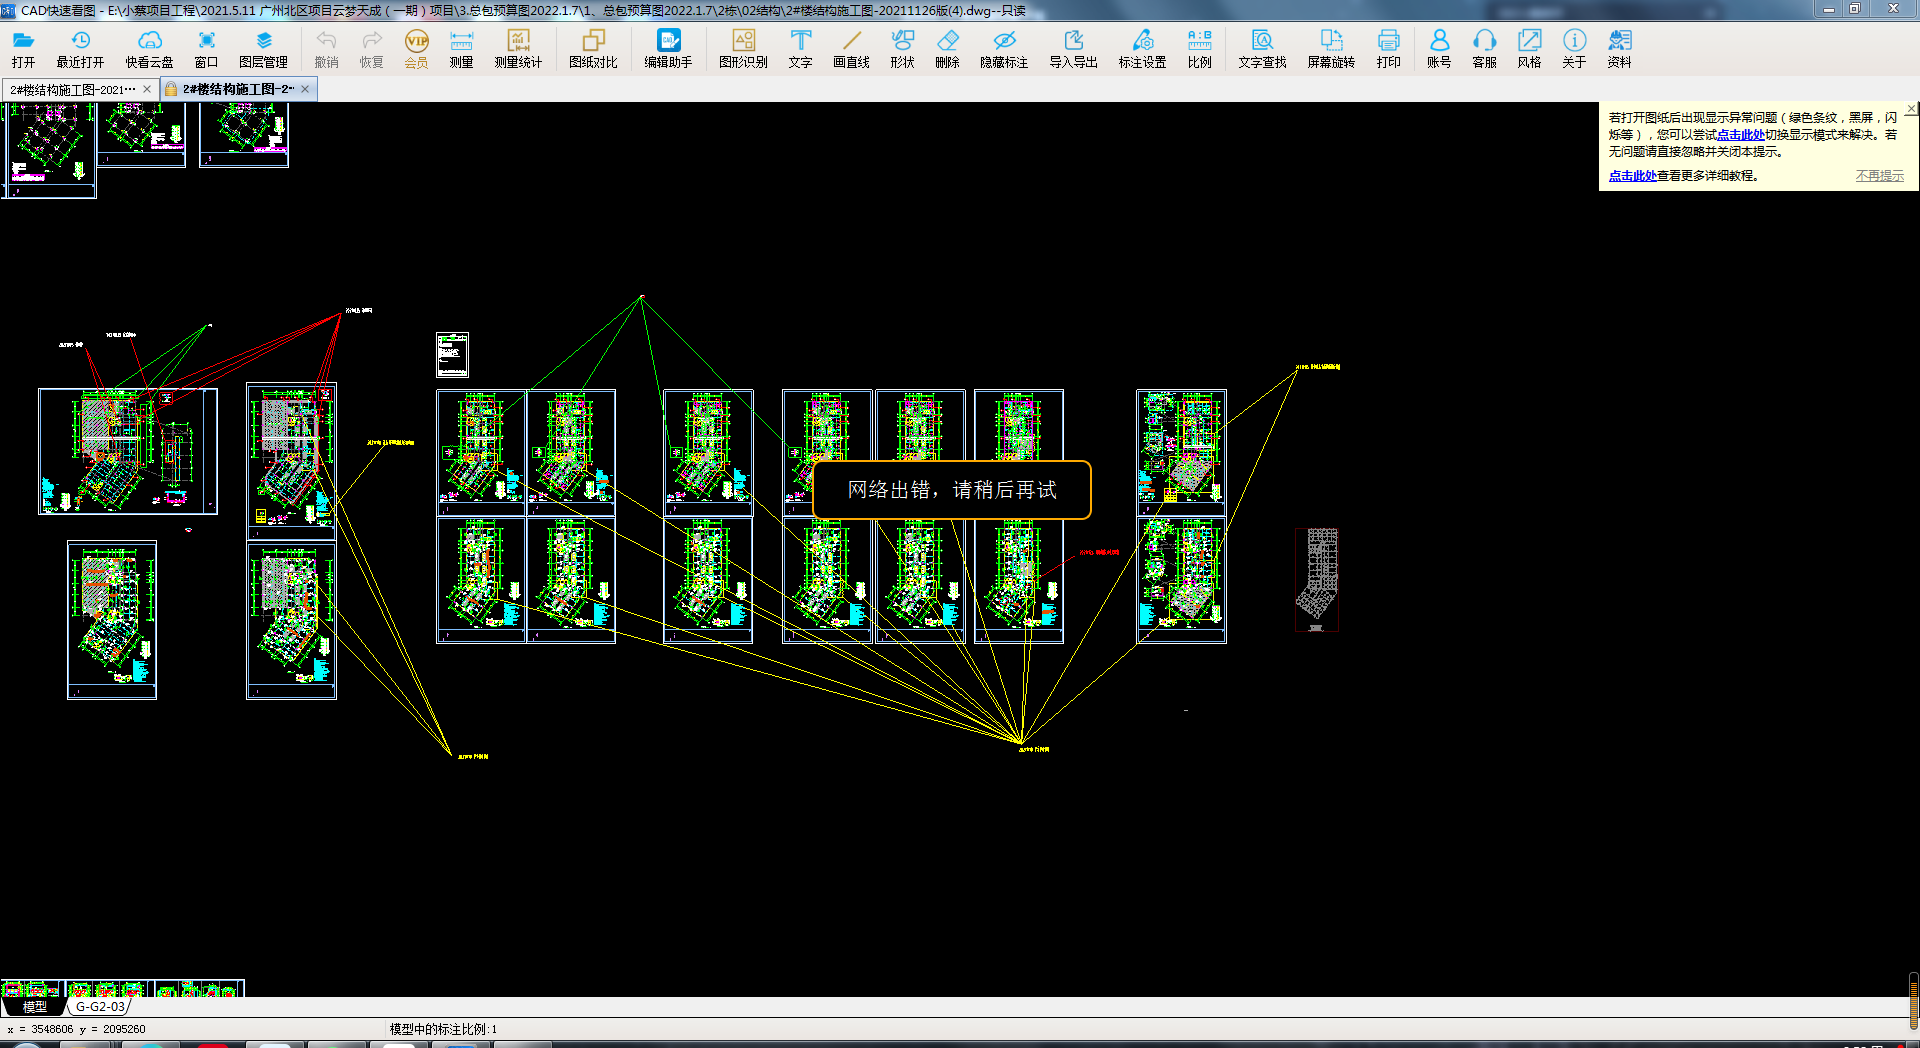Viewport: 1920px width, 1048px height.
Task: Click the 恢复 redo icon
Action: [371, 48]
